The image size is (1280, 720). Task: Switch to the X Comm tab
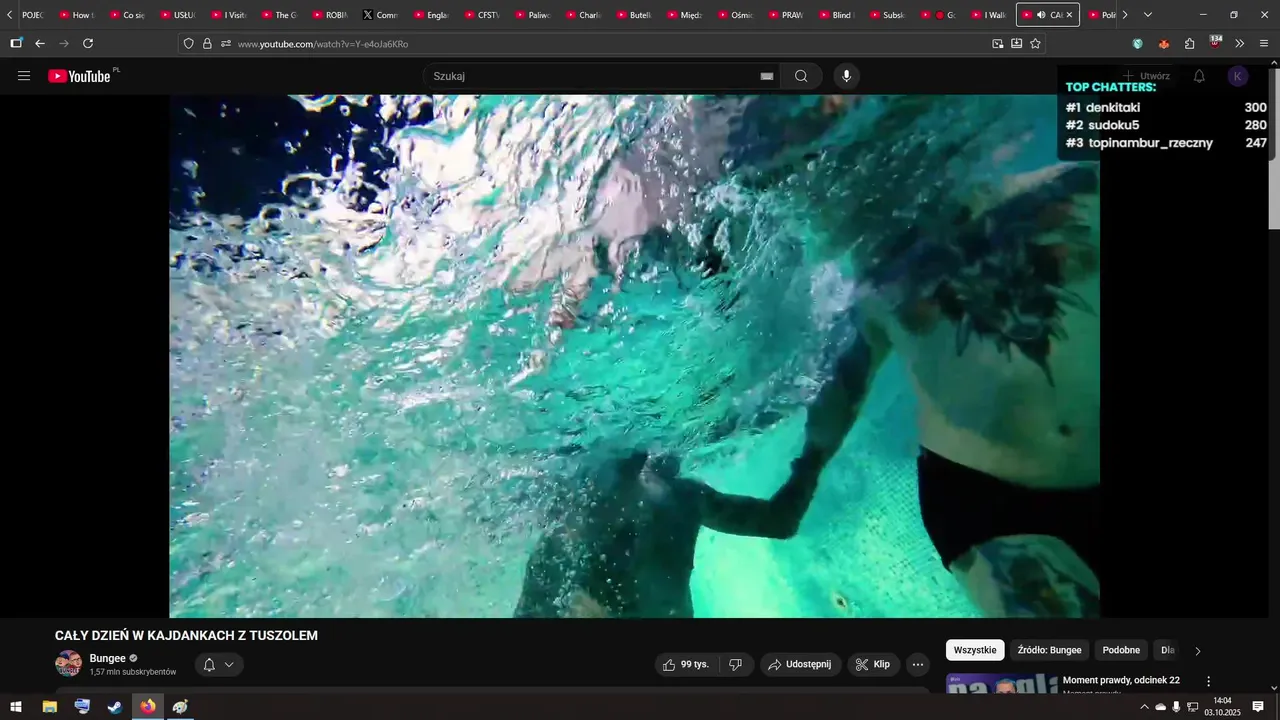pos(380,15)
